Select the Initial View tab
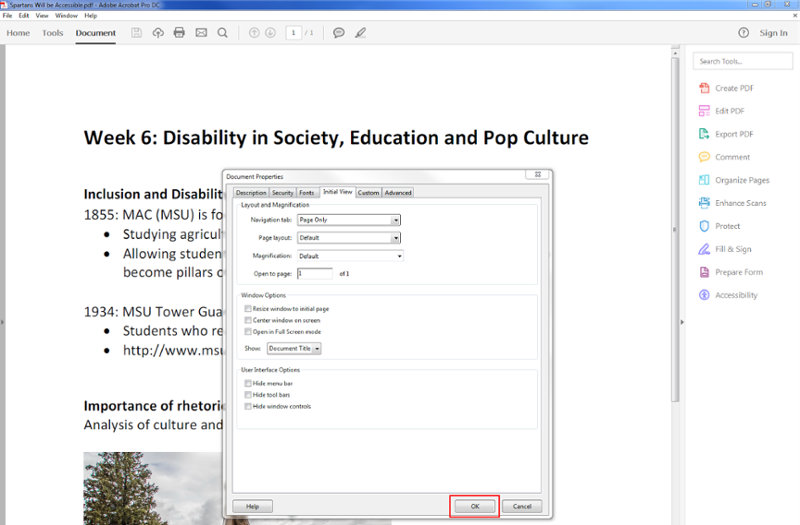 point(337,192)
